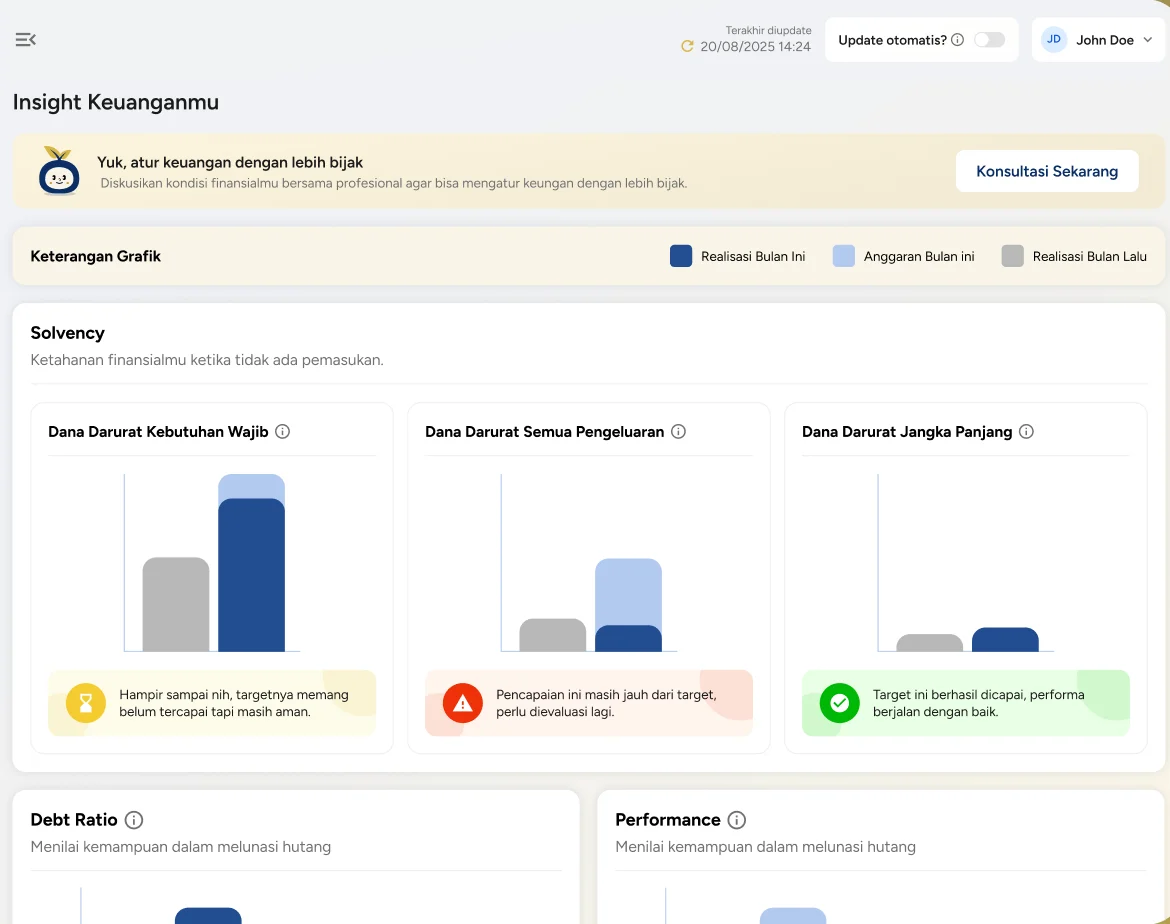Click the JD avatar circle
Screen dimensions: 1170x924
click(x=1054, y=40)
